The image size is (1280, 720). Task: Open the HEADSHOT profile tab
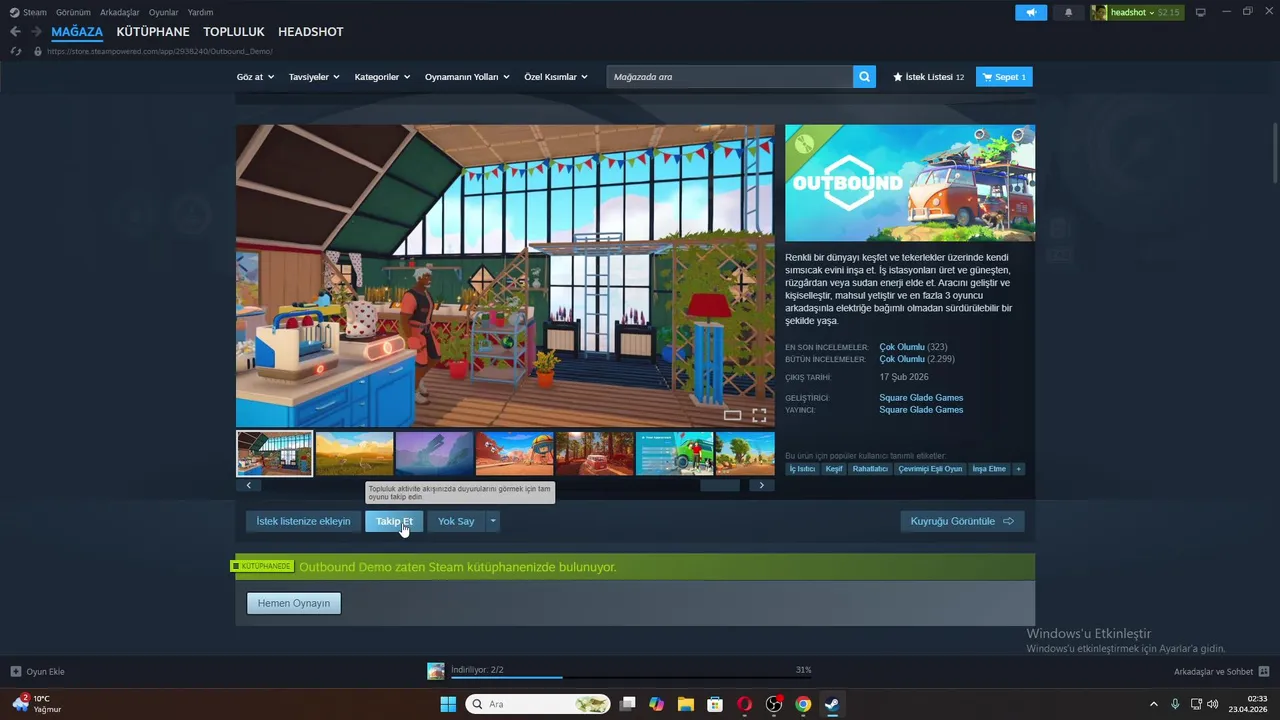[311, 32]
